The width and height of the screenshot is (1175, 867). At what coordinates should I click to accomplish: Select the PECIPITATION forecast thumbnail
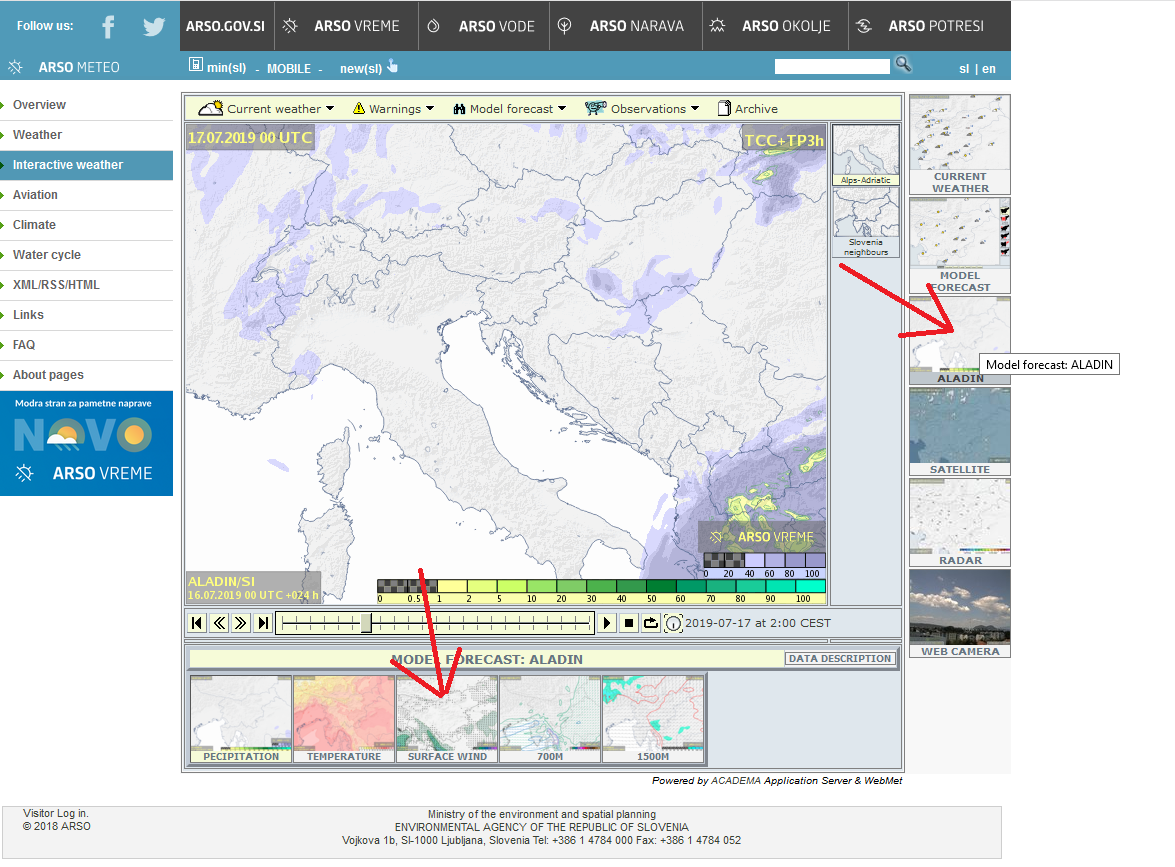[241, 719]
